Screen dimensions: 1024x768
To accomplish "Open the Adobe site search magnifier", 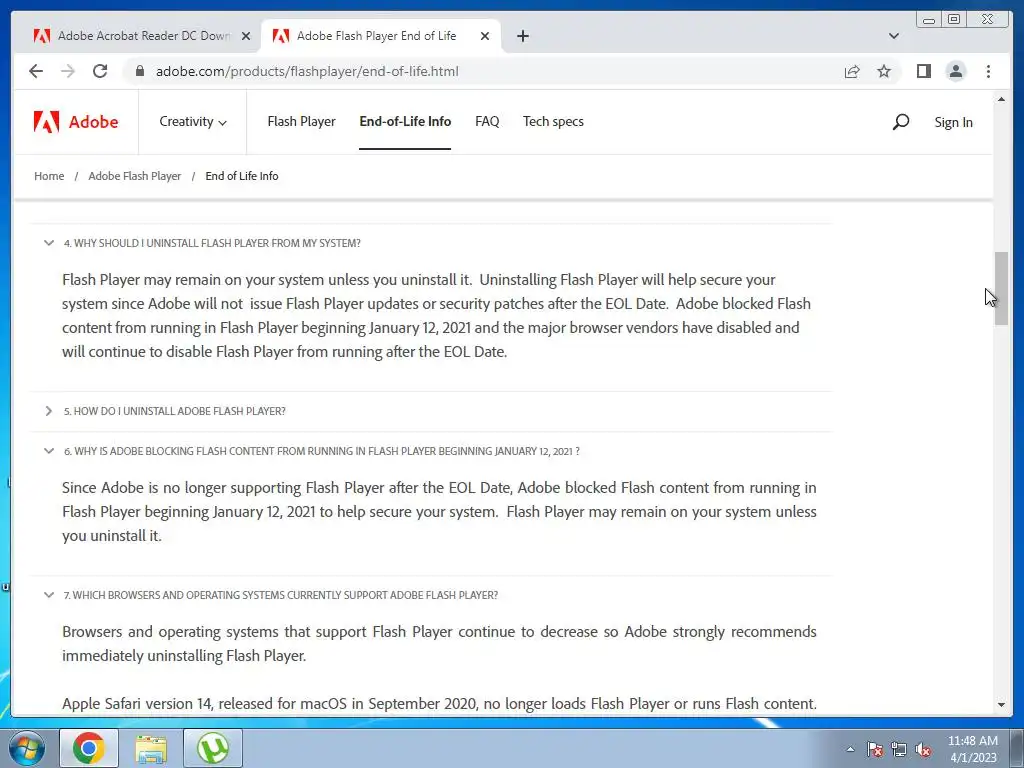I will (x=901, y=121).
